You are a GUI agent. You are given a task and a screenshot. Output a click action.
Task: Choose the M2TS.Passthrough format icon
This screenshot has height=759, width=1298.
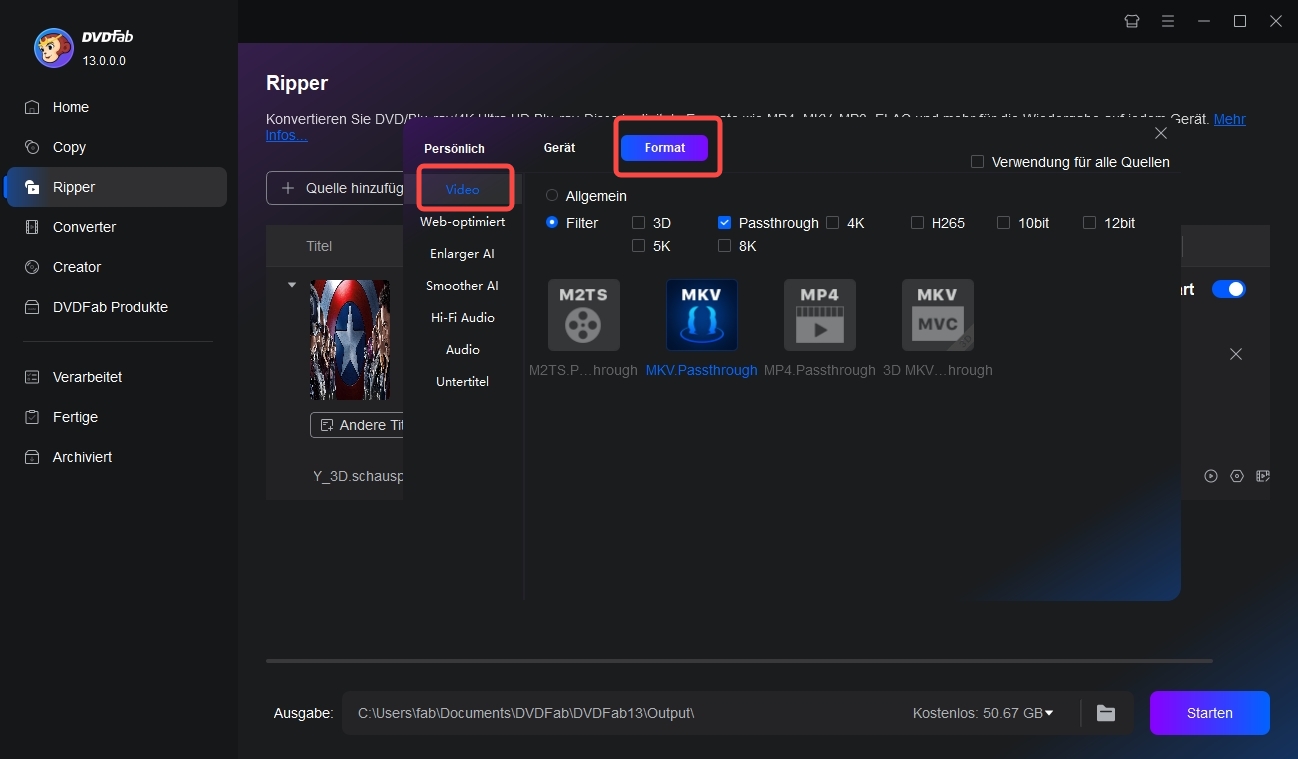(583, 315)
